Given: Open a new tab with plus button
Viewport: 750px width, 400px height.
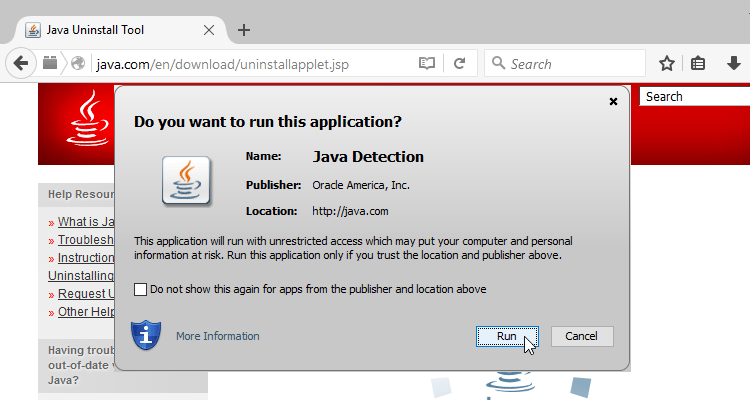Looking at the screenshot, I should pos(244,30).
